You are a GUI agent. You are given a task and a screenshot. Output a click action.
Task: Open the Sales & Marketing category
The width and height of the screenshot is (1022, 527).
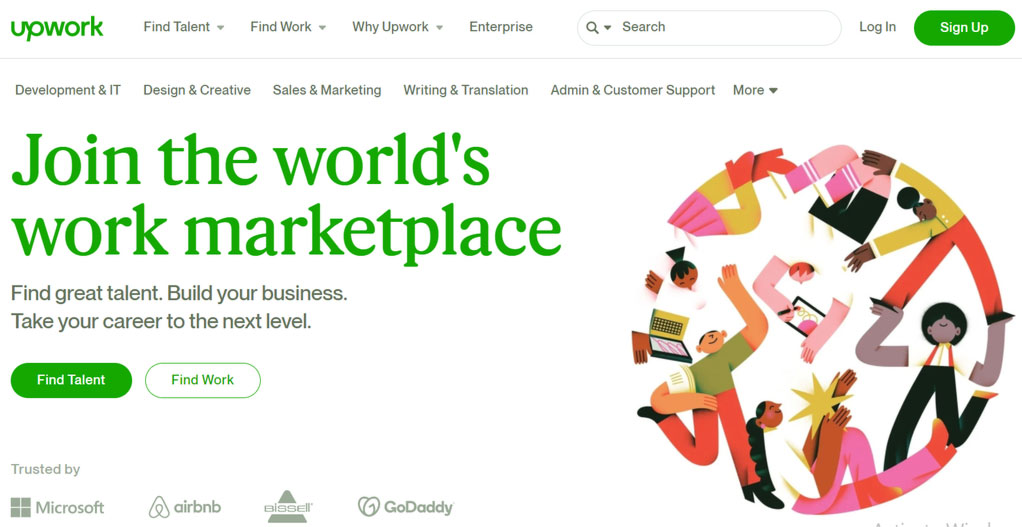pos(327,91)
